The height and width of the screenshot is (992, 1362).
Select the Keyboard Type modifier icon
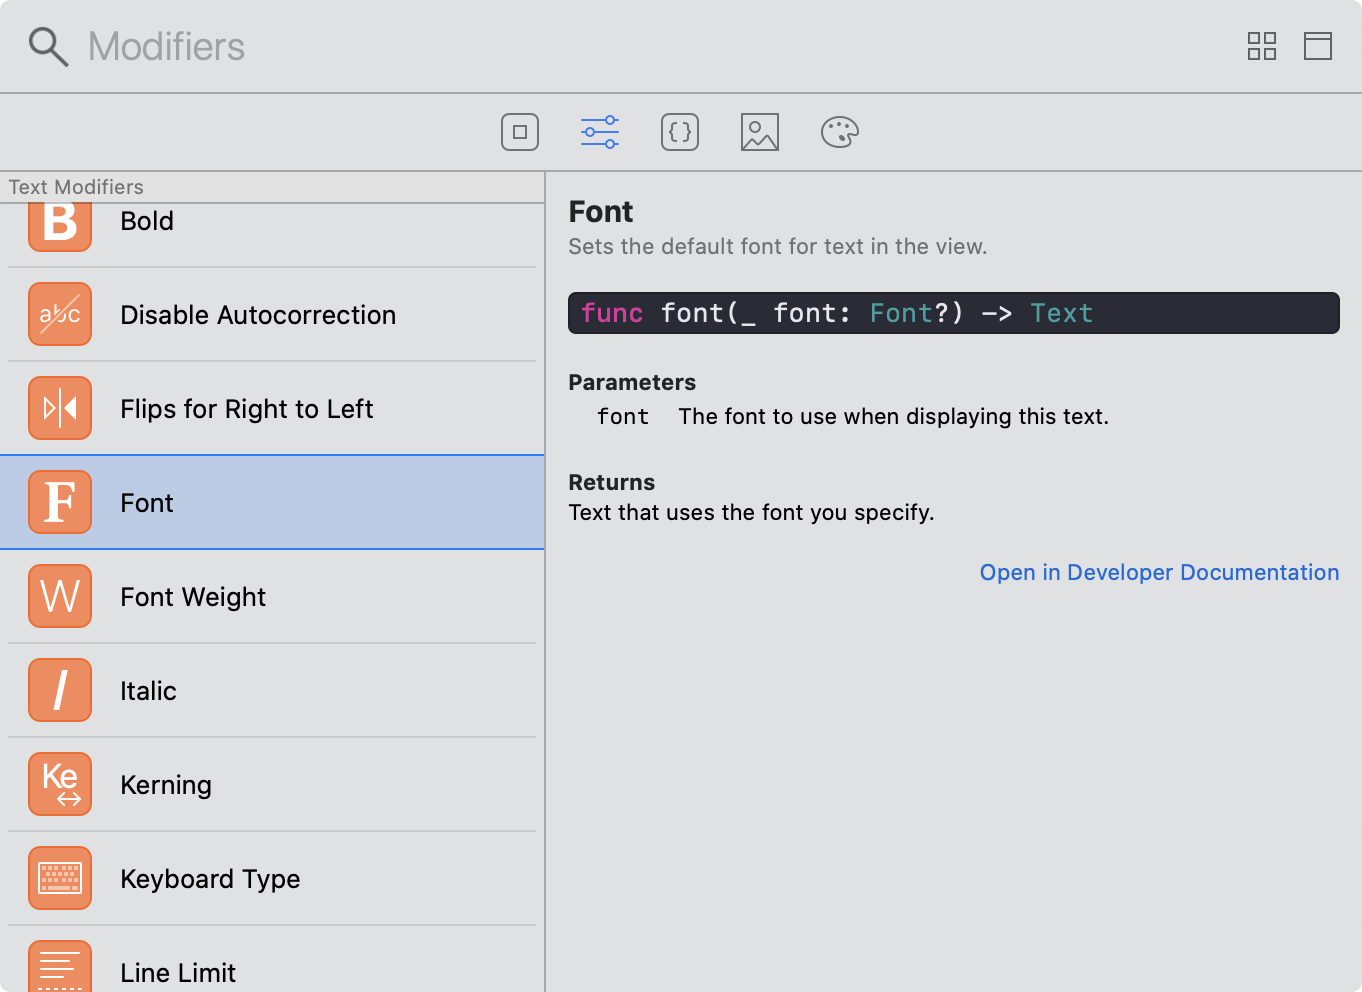[x=60, y=878]
